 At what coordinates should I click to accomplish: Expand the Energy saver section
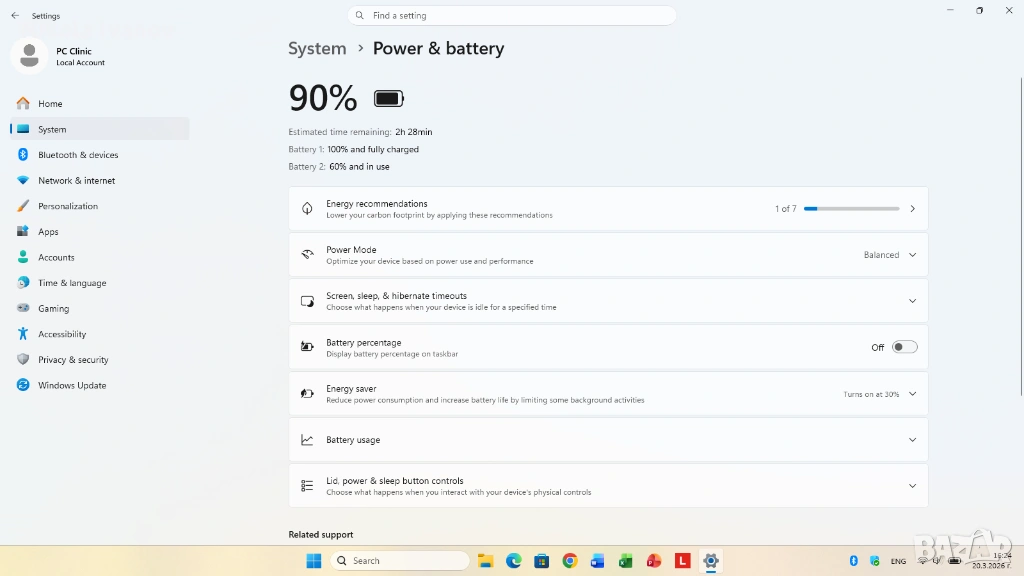(608, 394)
